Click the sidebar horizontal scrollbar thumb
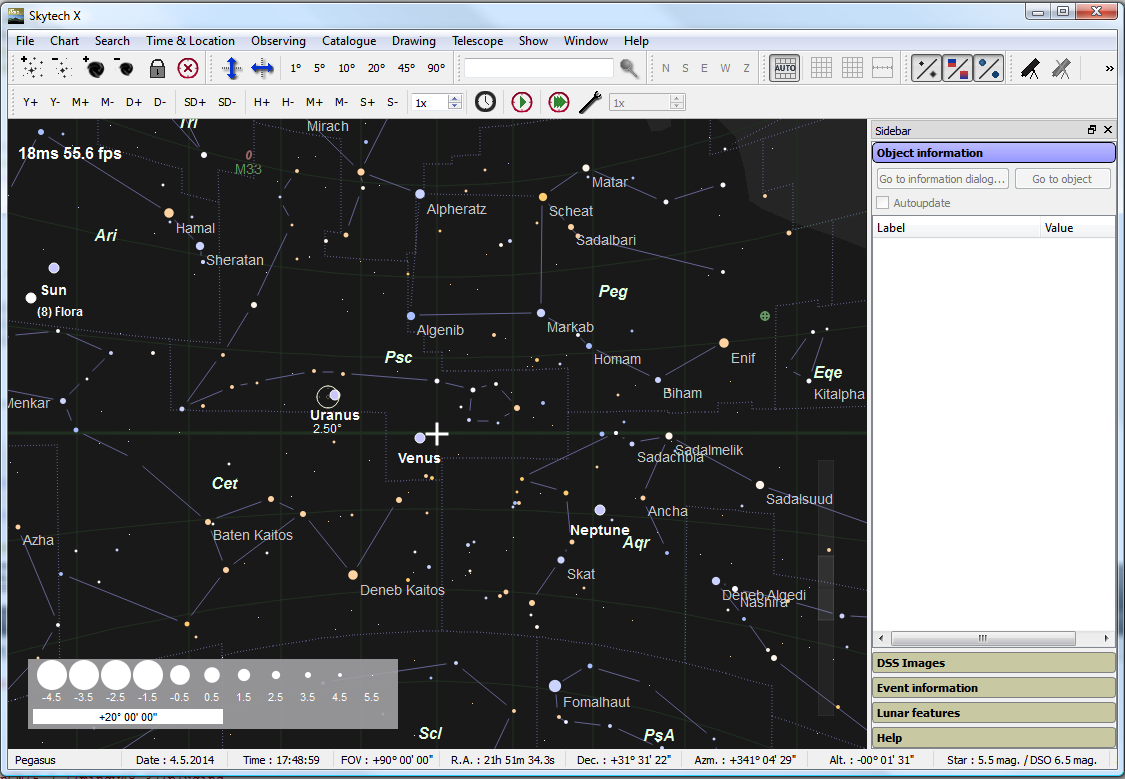 tap(983, 638)
